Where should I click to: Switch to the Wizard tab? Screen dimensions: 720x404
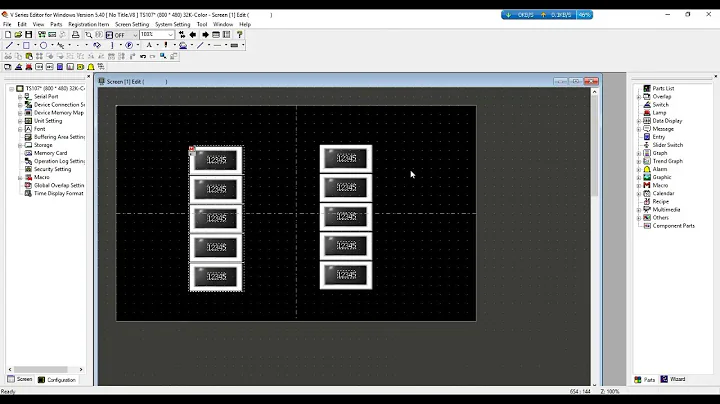(x=673, y=379)
